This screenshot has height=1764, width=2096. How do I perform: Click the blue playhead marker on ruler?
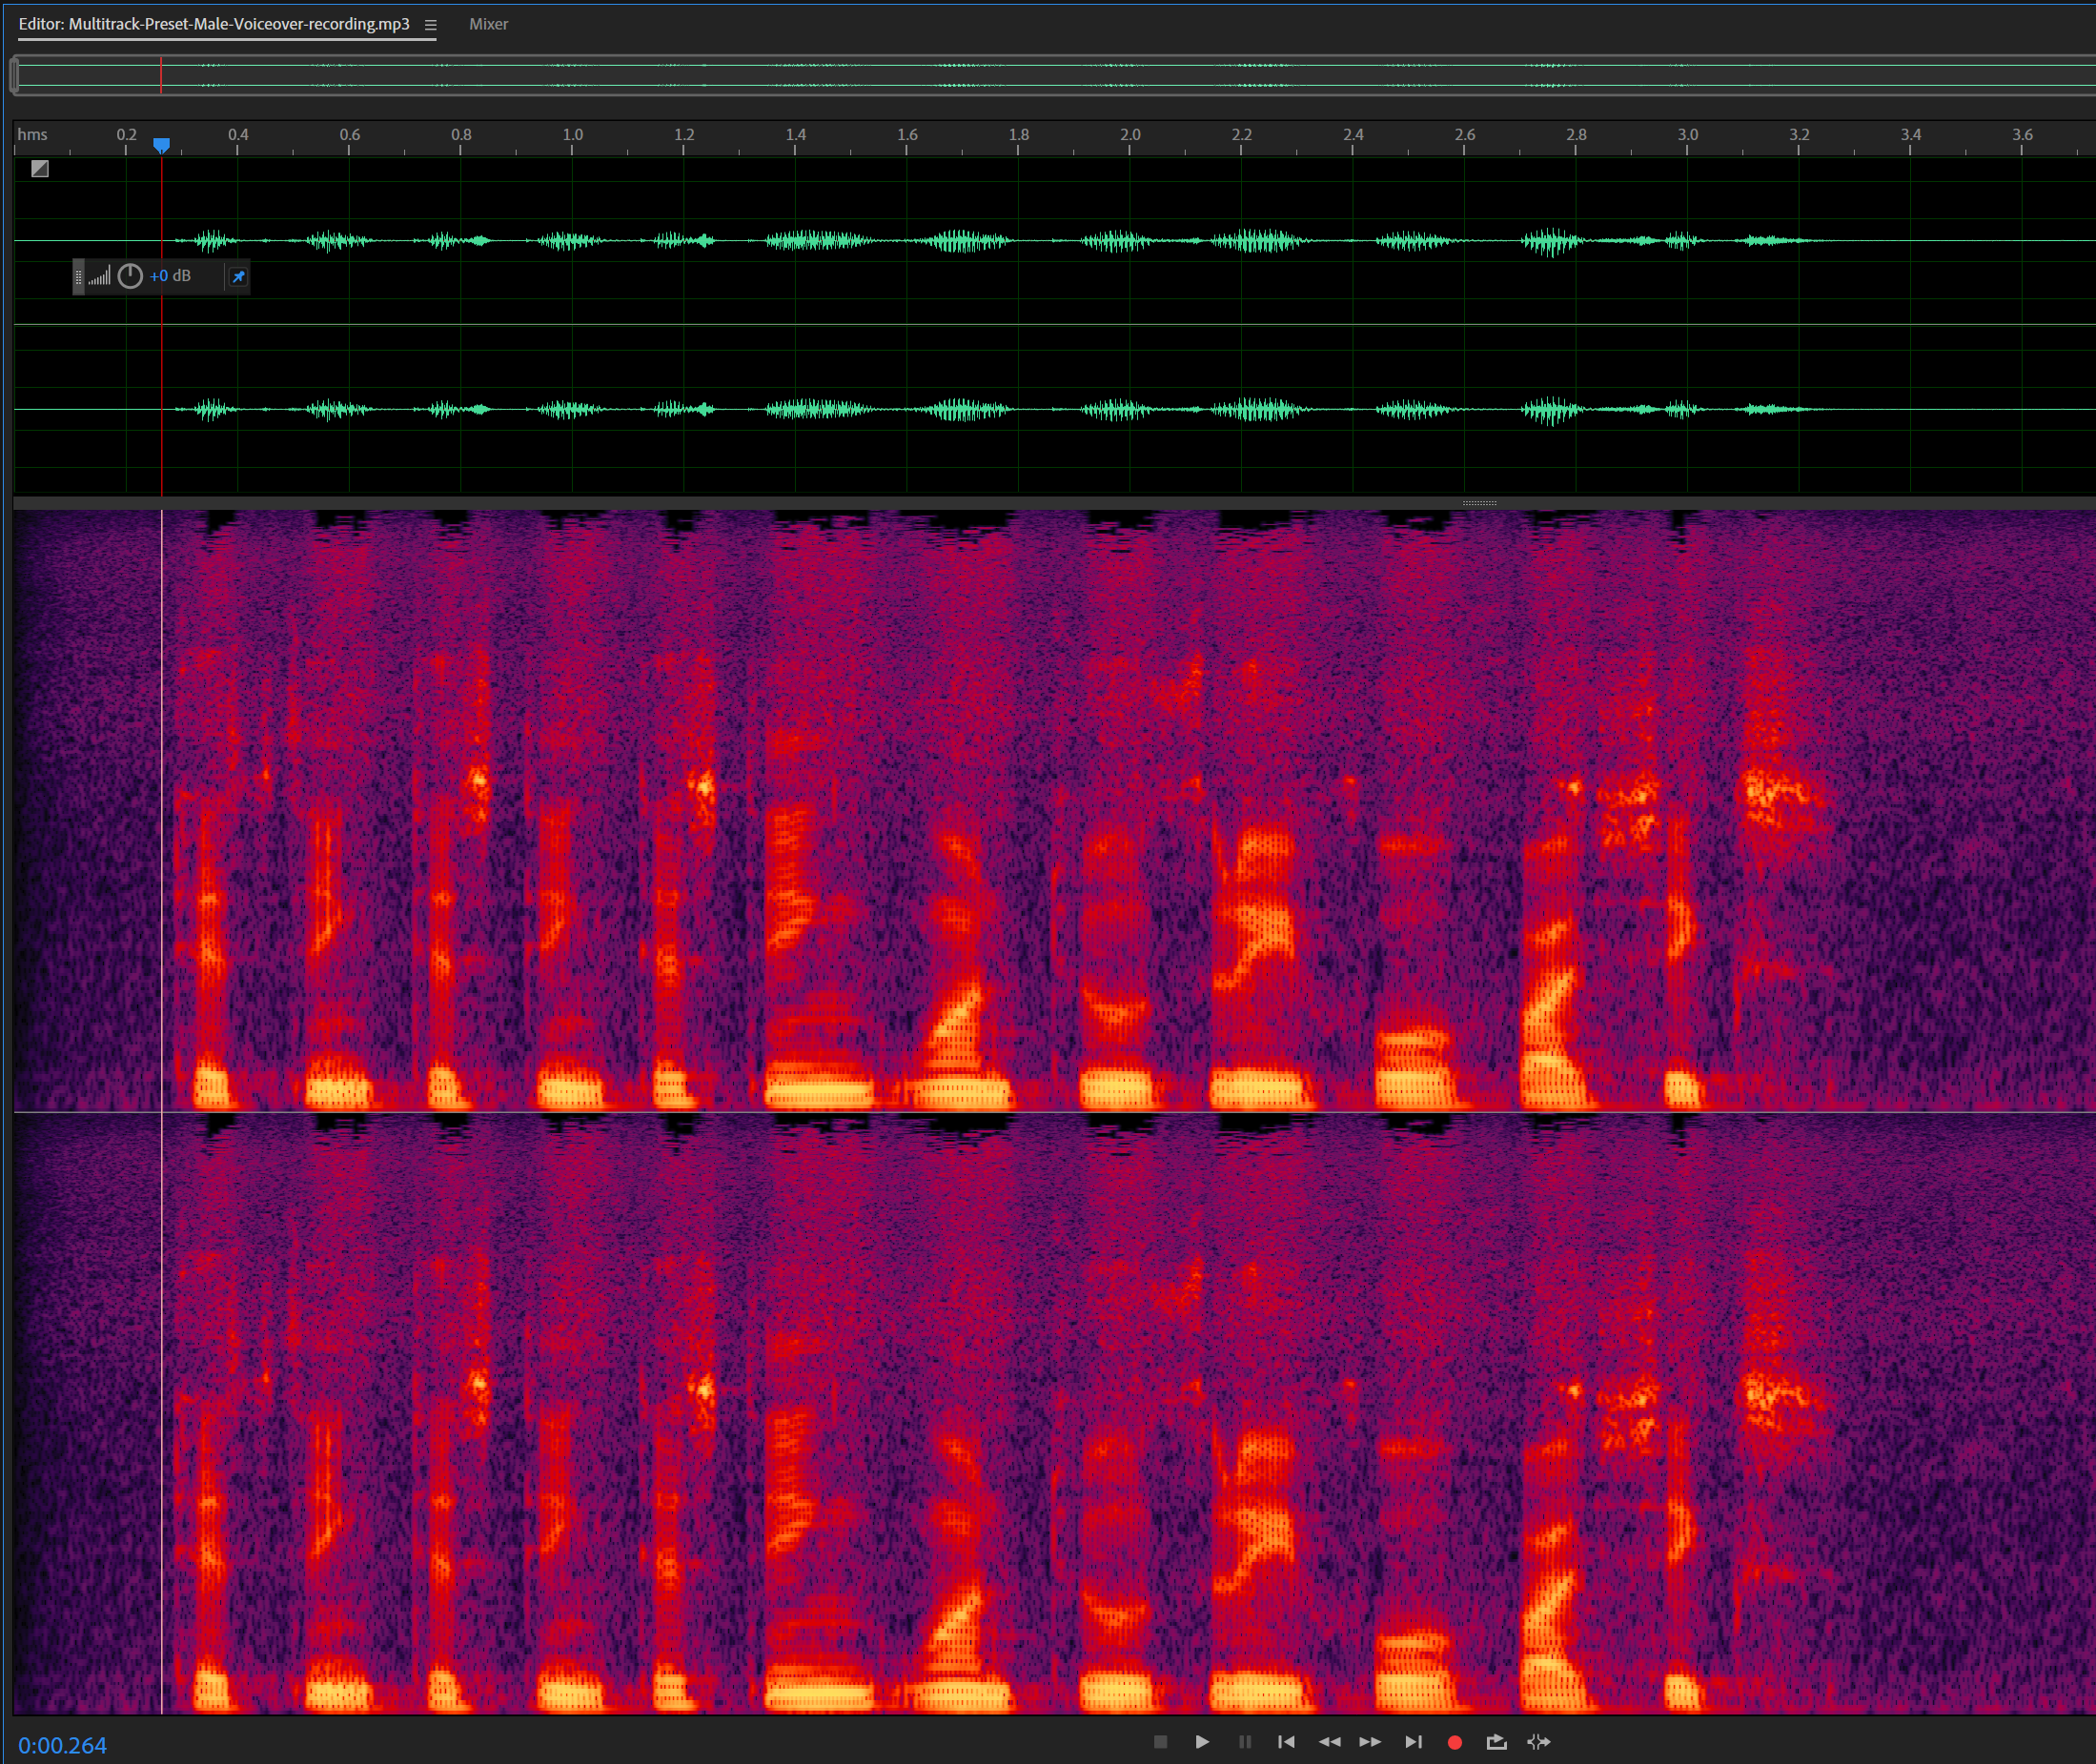click(x=161, y=146)
